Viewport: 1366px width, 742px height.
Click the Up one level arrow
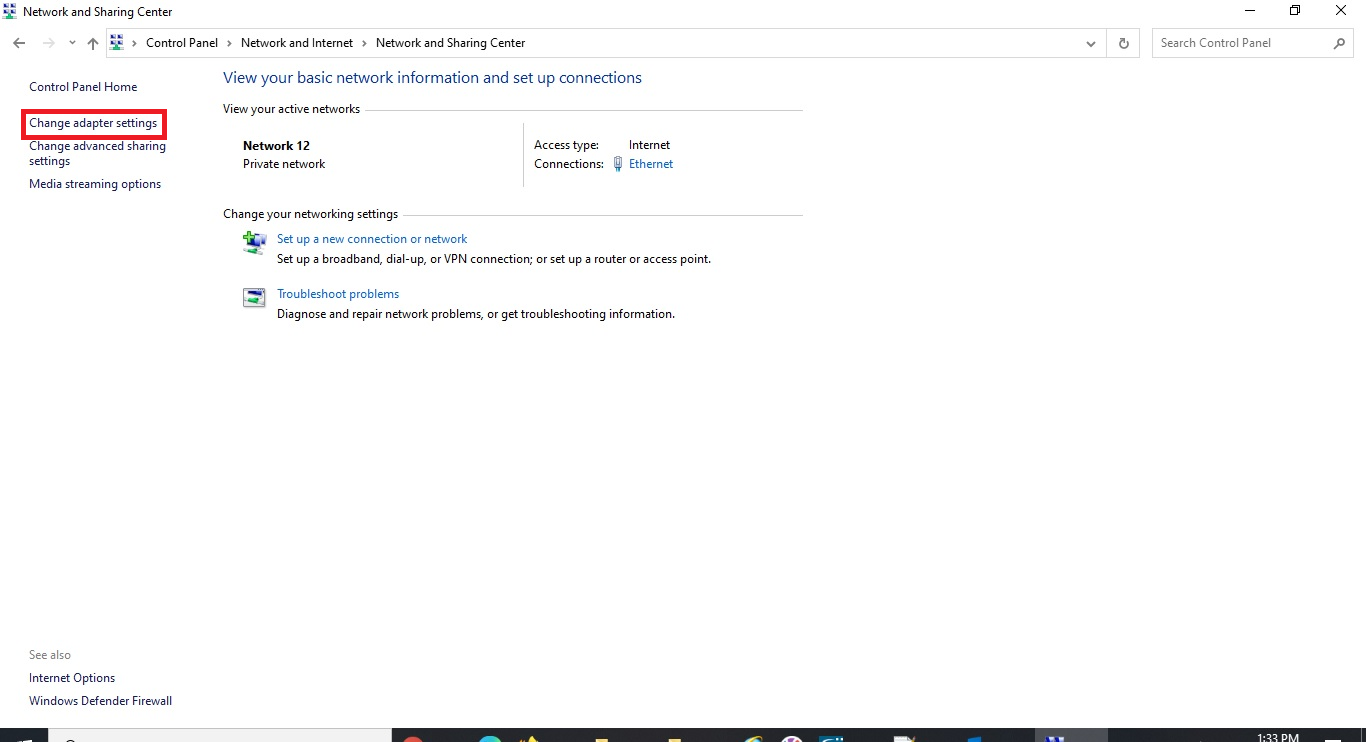point(93,43)
